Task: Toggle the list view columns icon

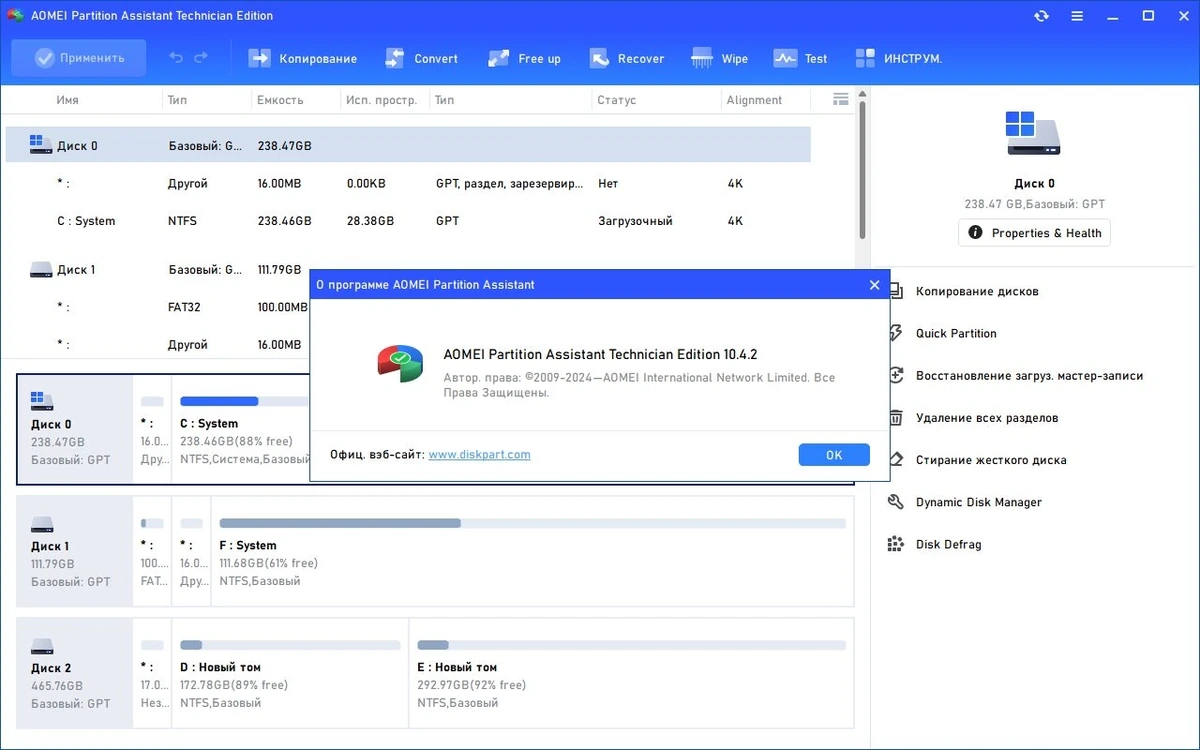Action: click(841, 99)
